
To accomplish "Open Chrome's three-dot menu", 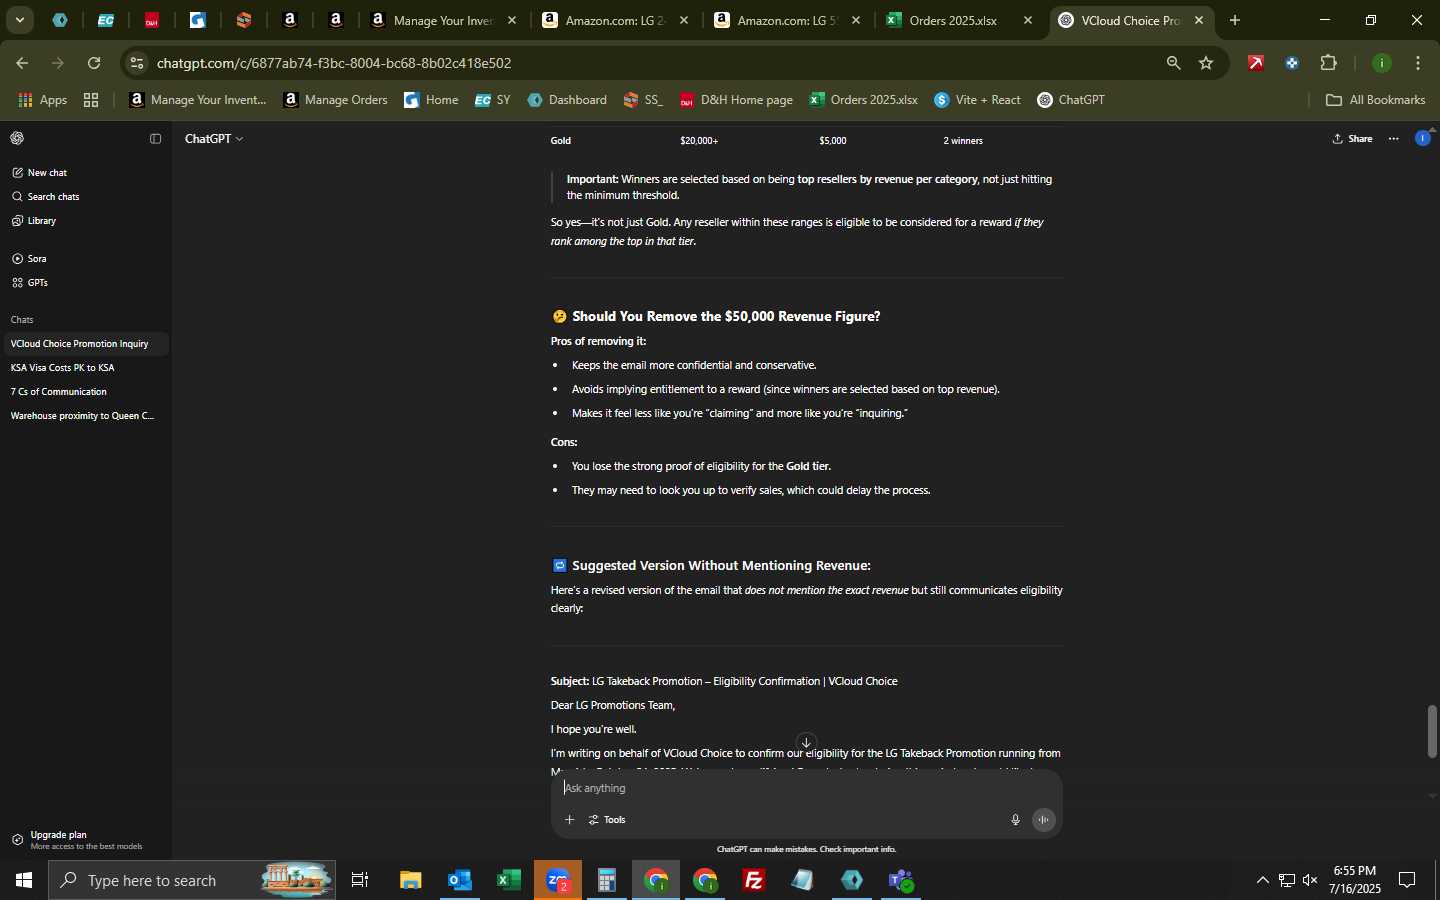I will [x=1419, y=63].
